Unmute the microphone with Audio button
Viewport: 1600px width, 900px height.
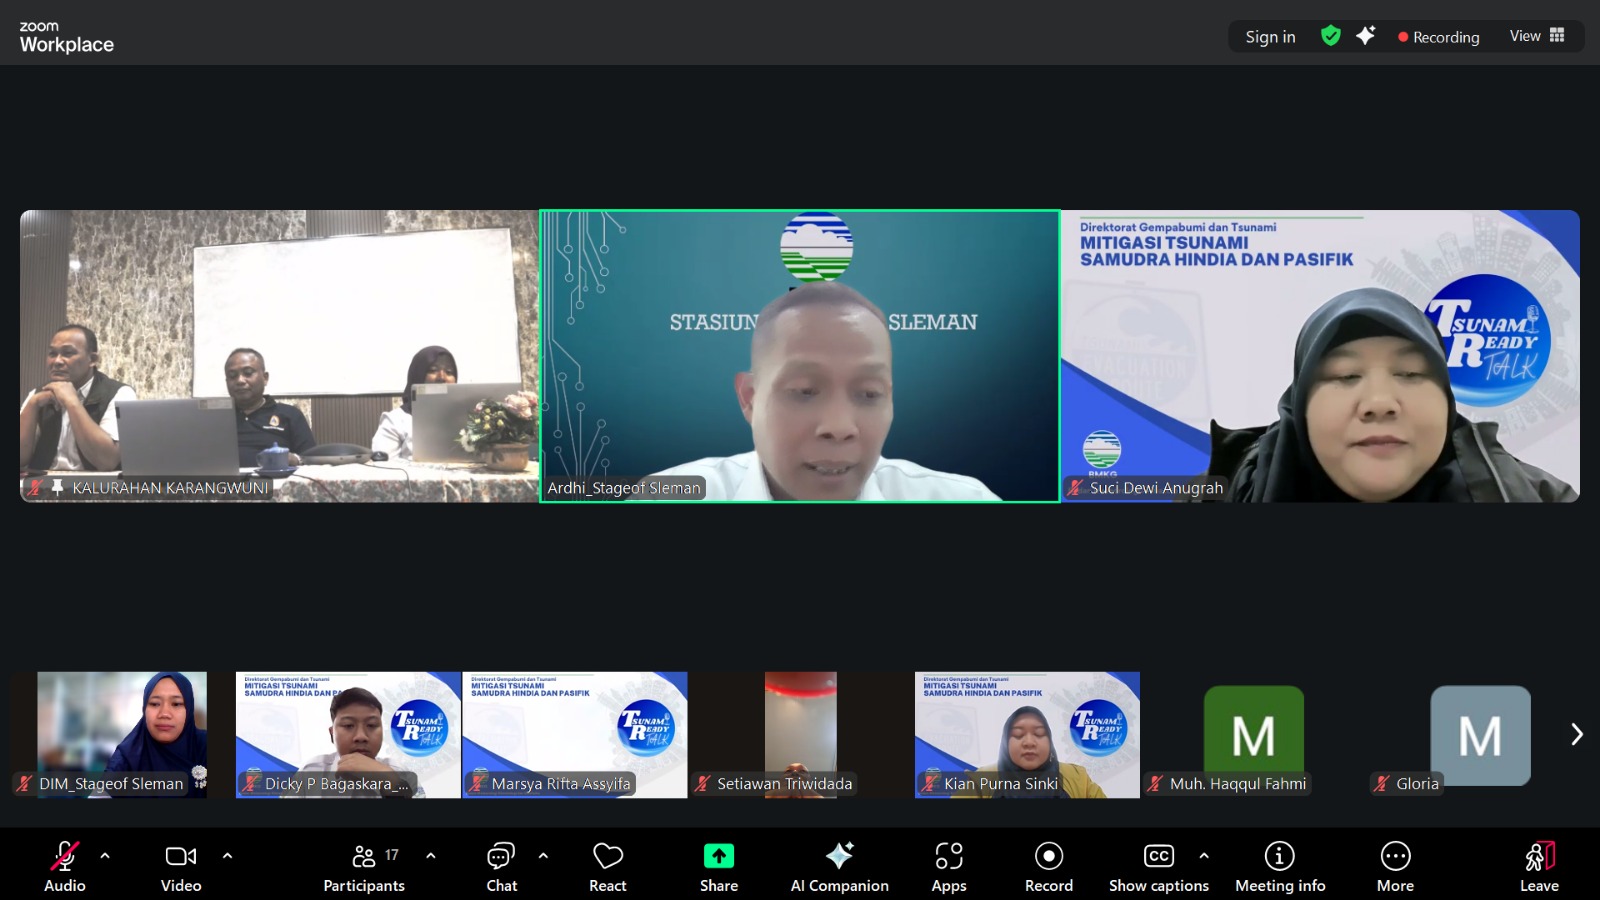(65, 867)
